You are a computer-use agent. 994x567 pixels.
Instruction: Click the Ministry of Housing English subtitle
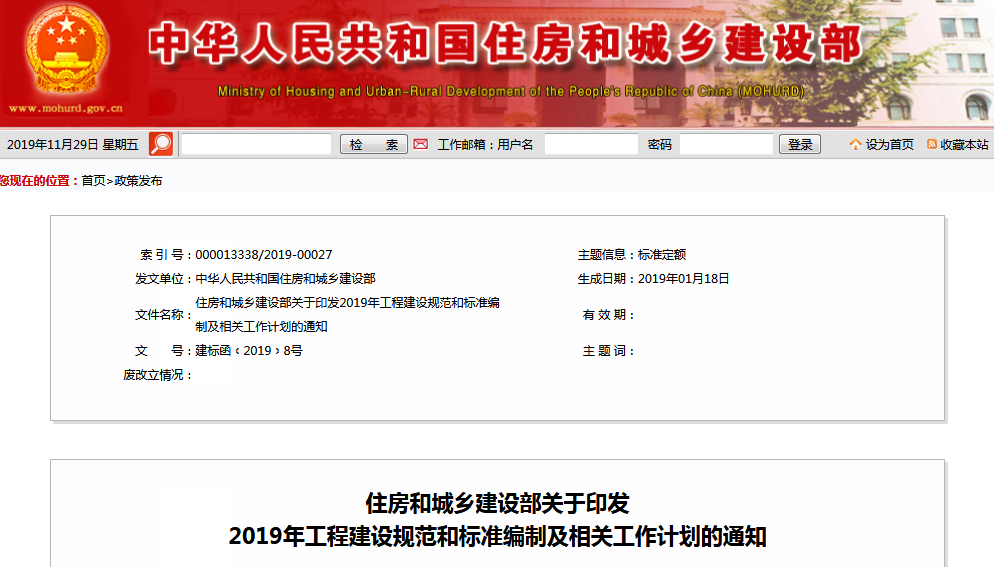[x=511, y=91]
